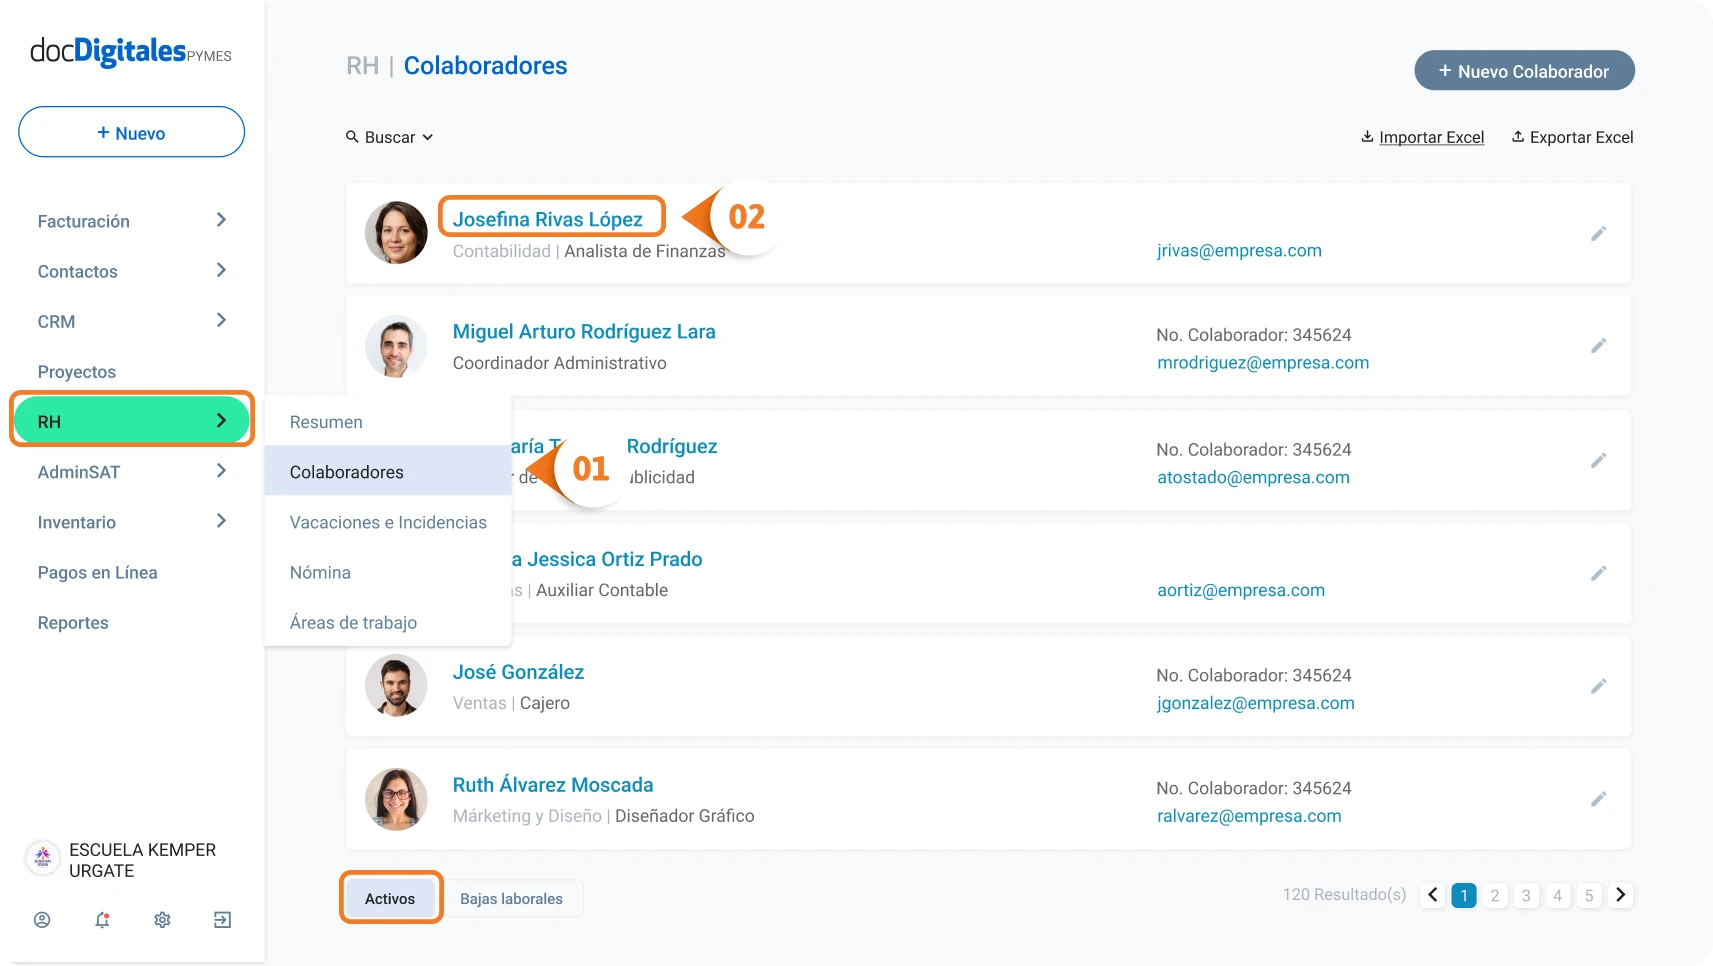Expand the CRM menu
This screenshot has width=1713, height=966.
[131, 321]
